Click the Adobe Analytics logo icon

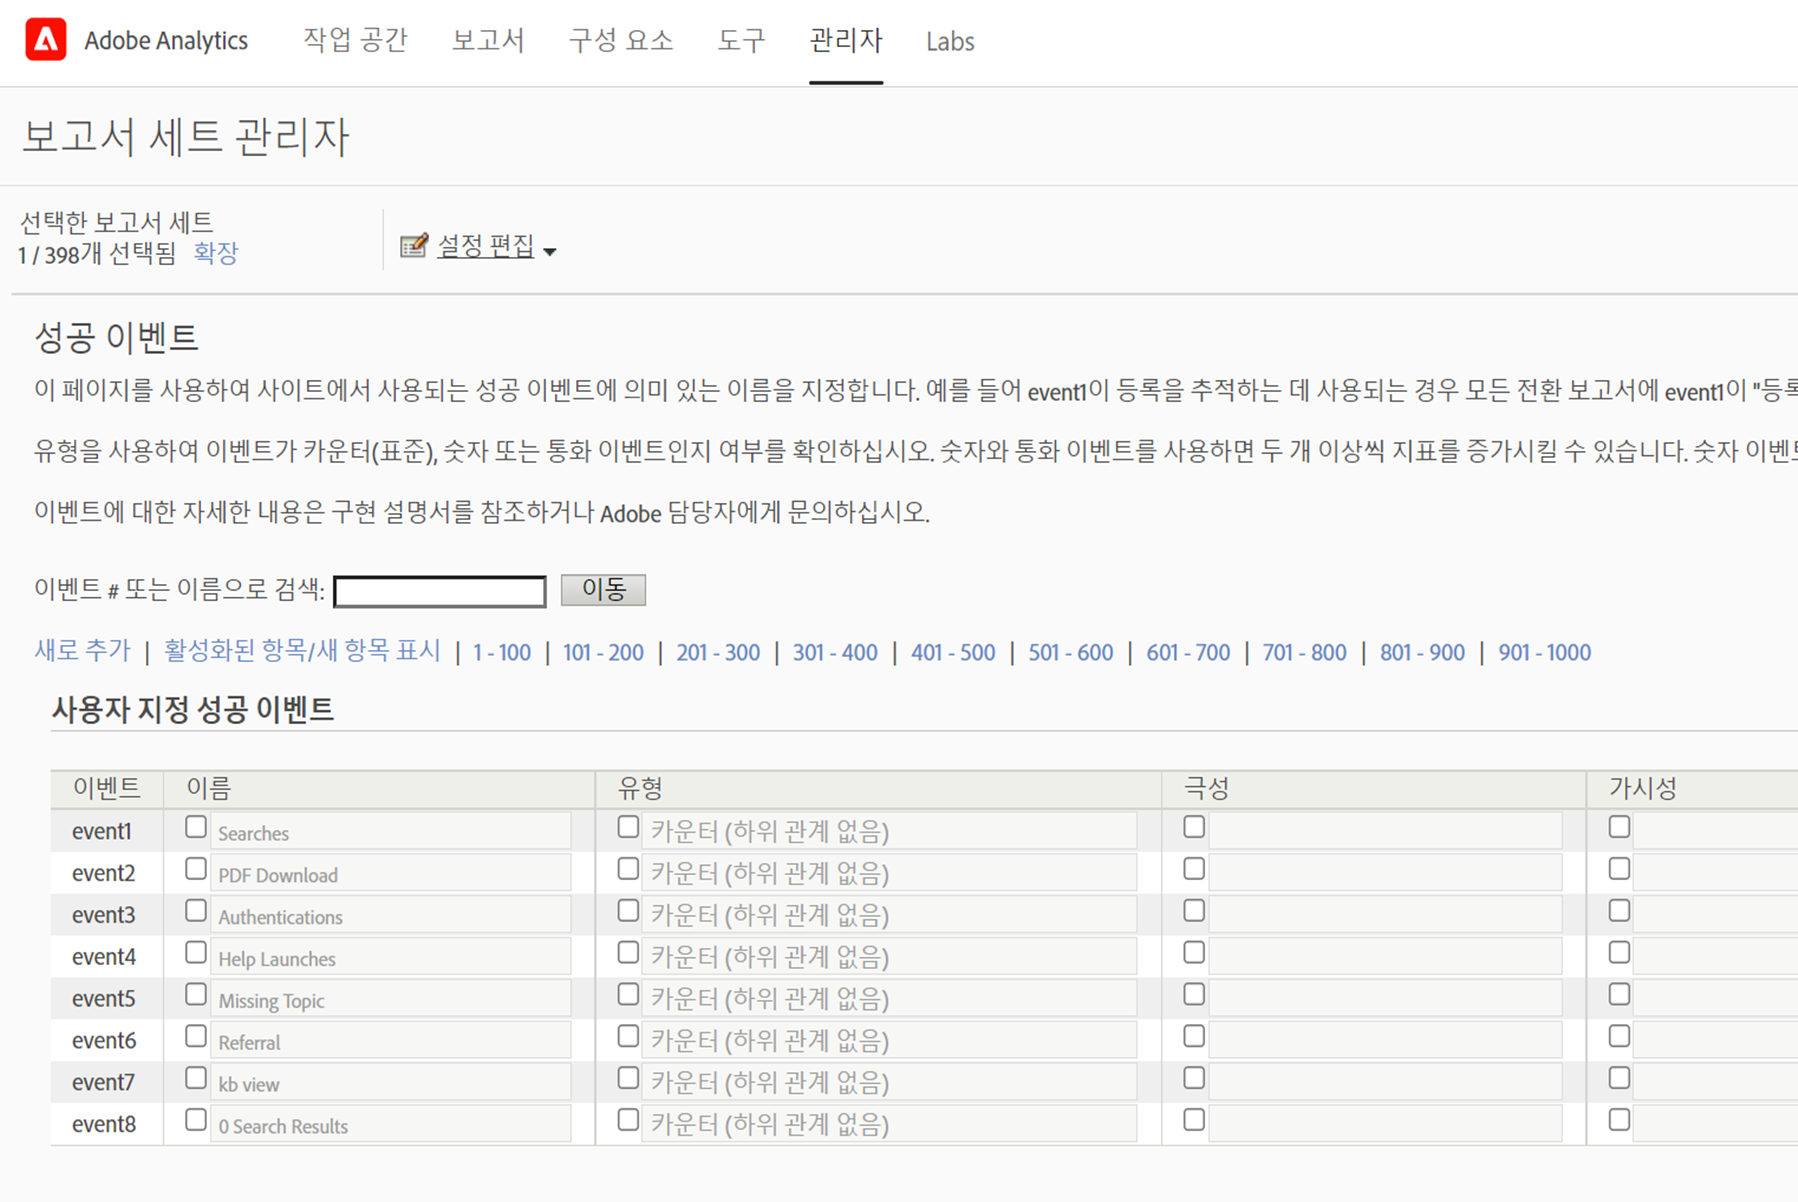(x=46, y=40)
